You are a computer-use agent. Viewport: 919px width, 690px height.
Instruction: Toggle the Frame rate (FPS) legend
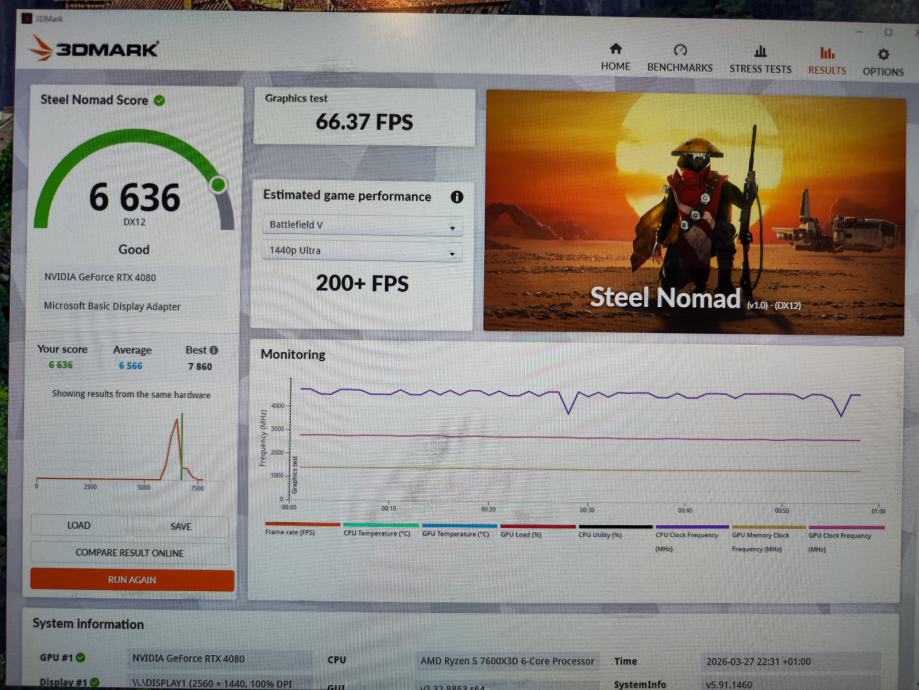(x=302, y=529)
